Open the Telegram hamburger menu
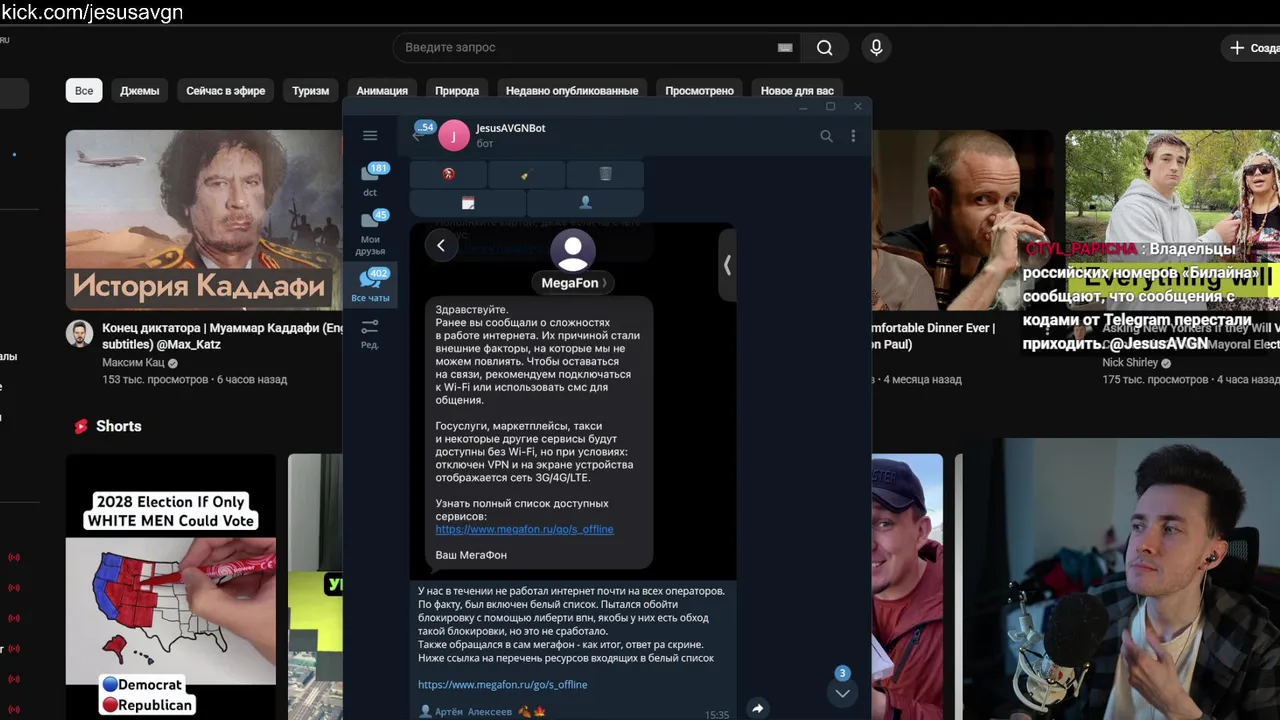Viewport: 1280px width, 720px height. click(370, 136)
